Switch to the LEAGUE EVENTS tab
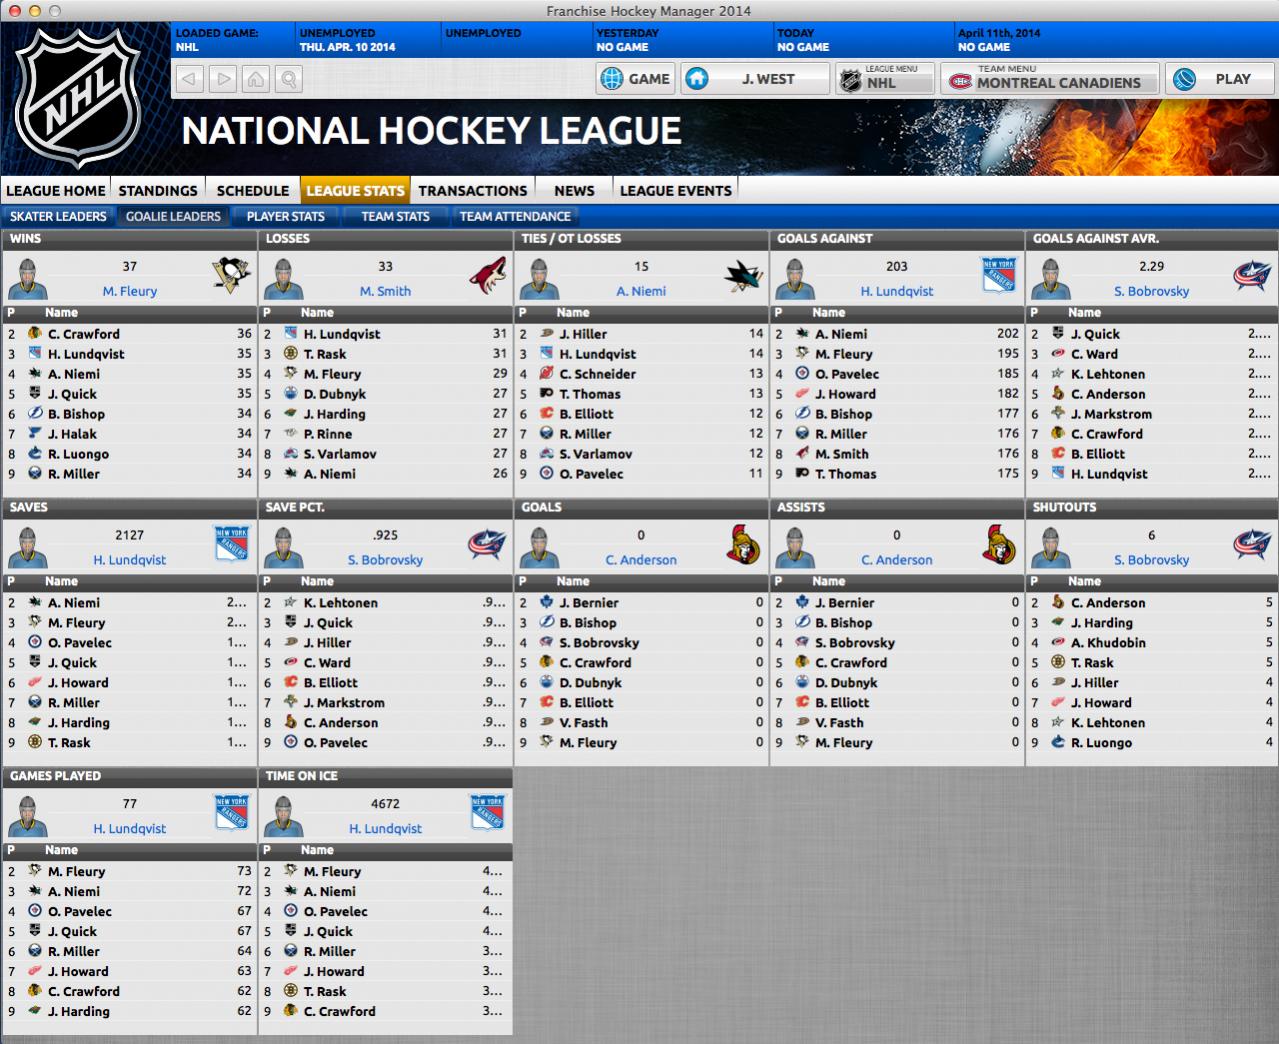The width and height of the screenshot is (1279, 1044). coord(676,190)
